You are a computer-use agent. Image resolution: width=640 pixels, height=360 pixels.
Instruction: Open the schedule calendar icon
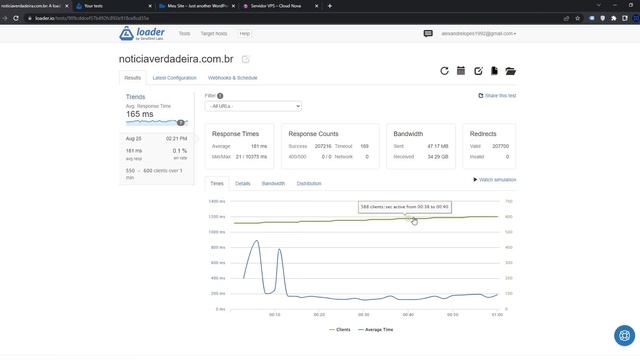click(x=461, y=71)
